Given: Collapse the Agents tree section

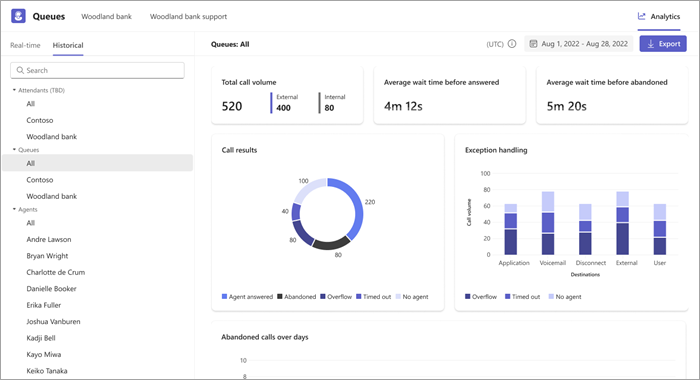Looking at the screenshot, I should click(x=14, y=209).
